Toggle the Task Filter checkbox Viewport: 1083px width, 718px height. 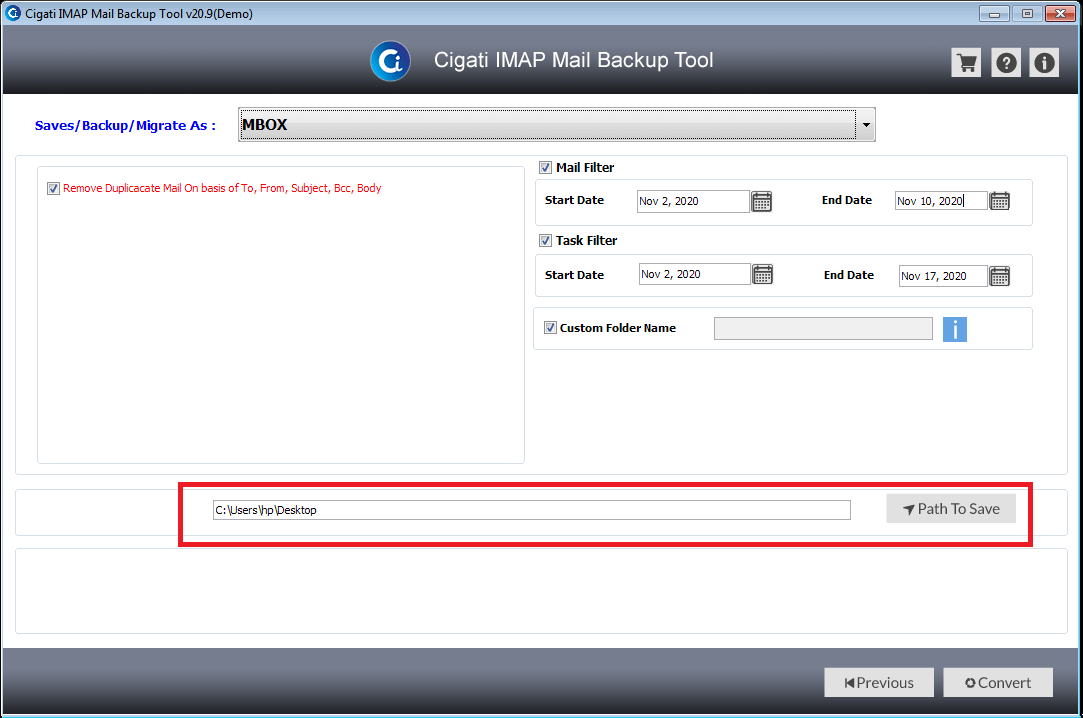(x=546, y=240)
